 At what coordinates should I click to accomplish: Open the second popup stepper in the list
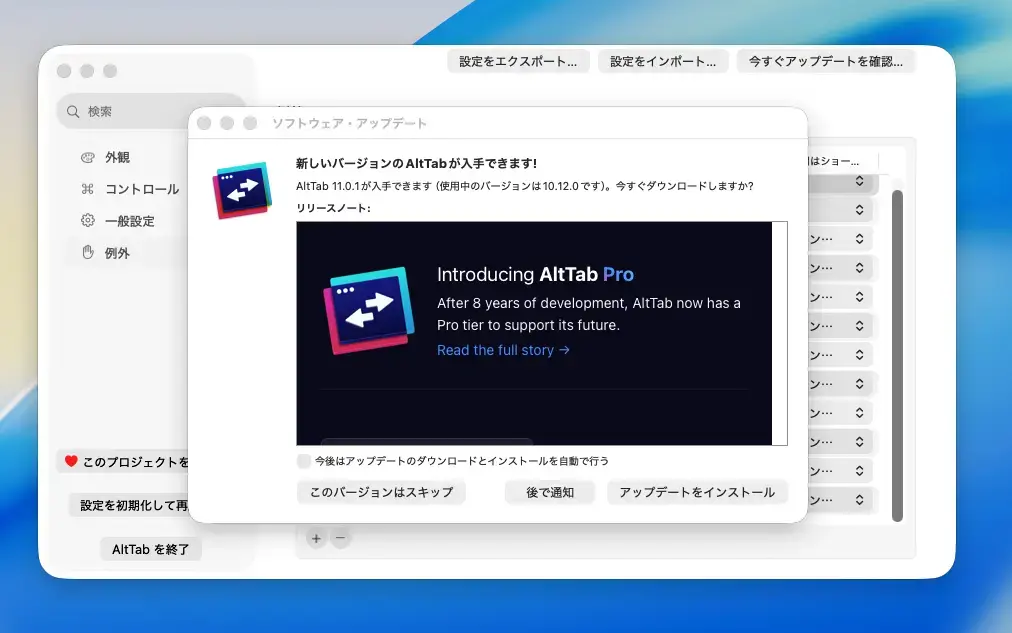click(x=860, y=210)
